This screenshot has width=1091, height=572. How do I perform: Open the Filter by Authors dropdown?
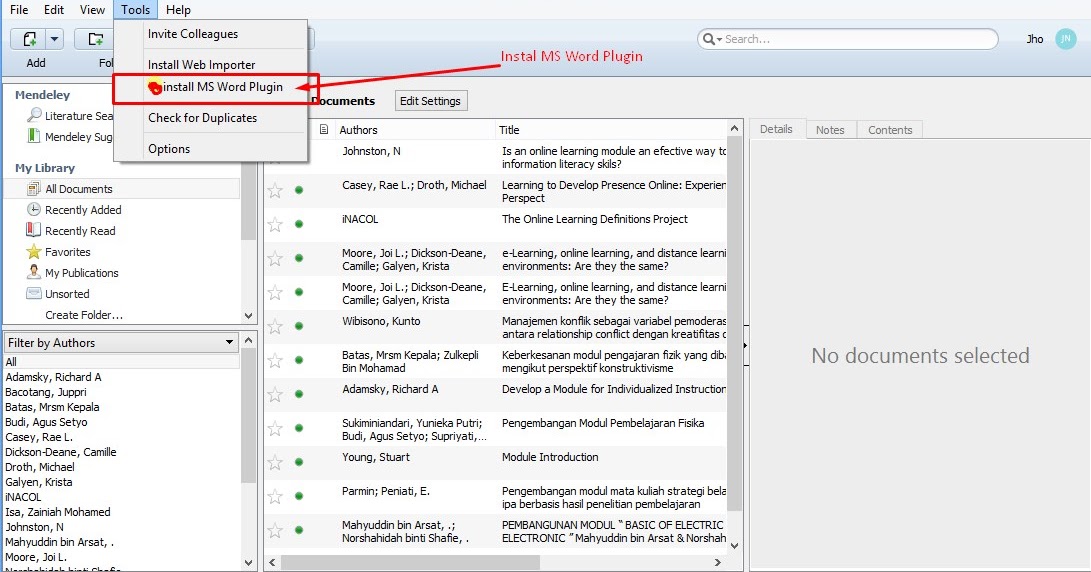(x=121, y=342)
